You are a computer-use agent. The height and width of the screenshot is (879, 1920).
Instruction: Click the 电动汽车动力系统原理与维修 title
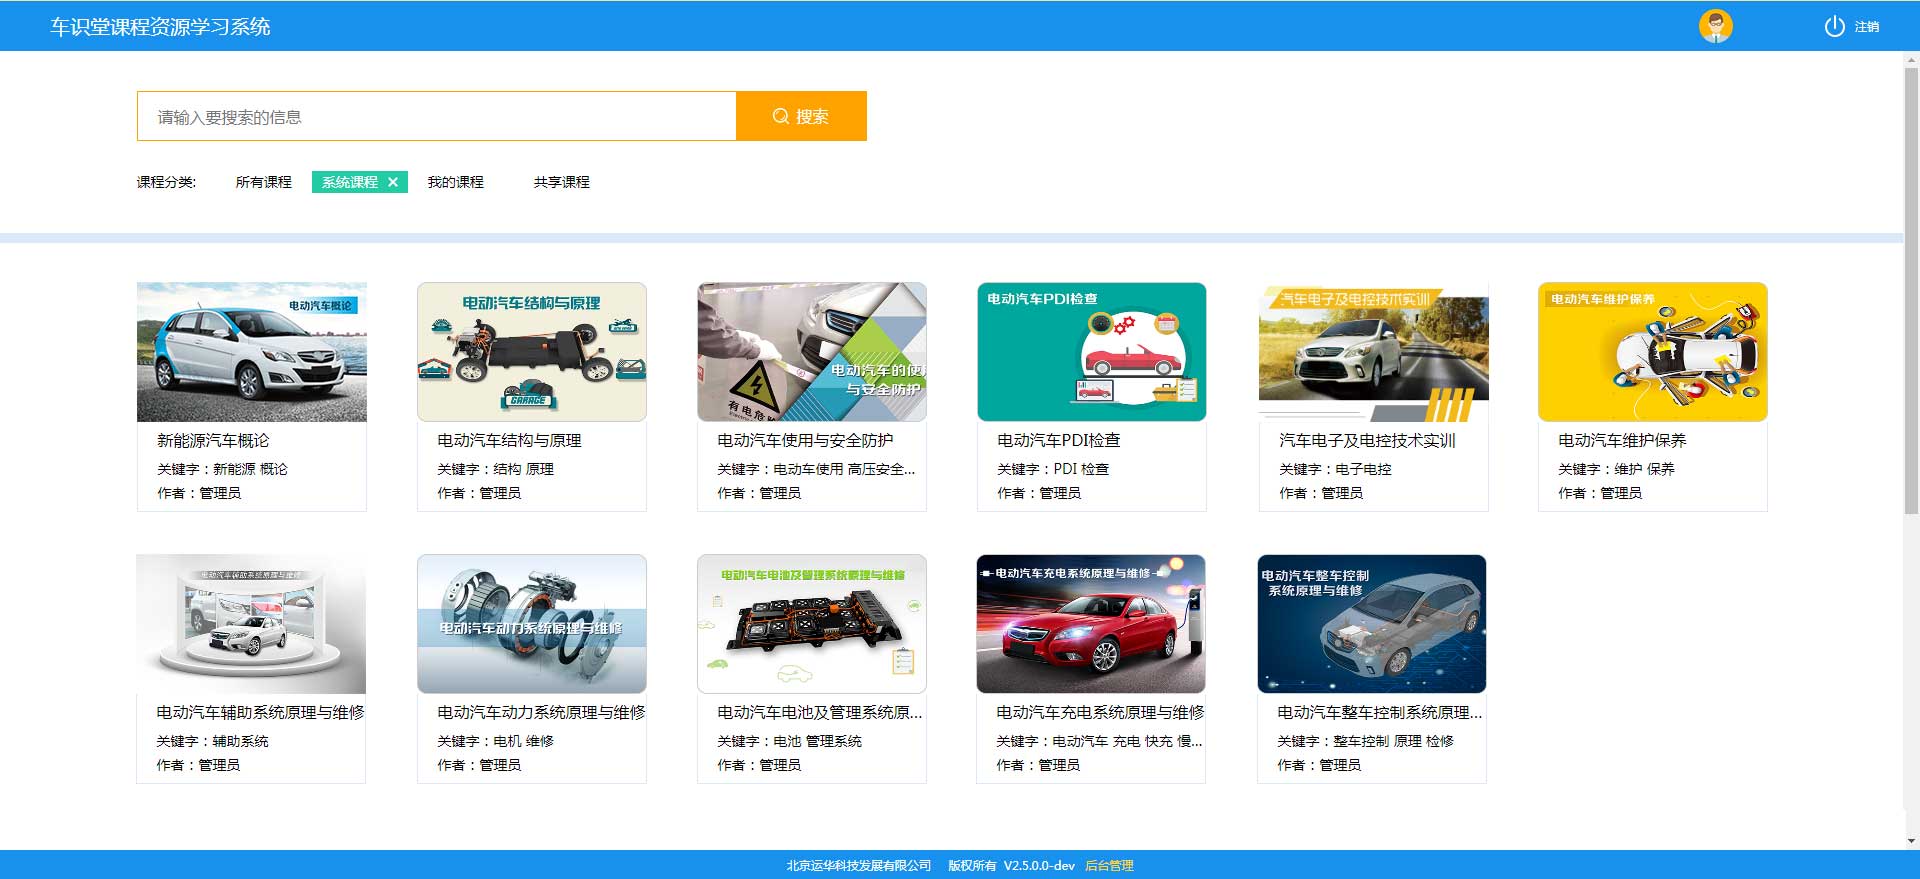pyautogui.click(x=541, y=712)
